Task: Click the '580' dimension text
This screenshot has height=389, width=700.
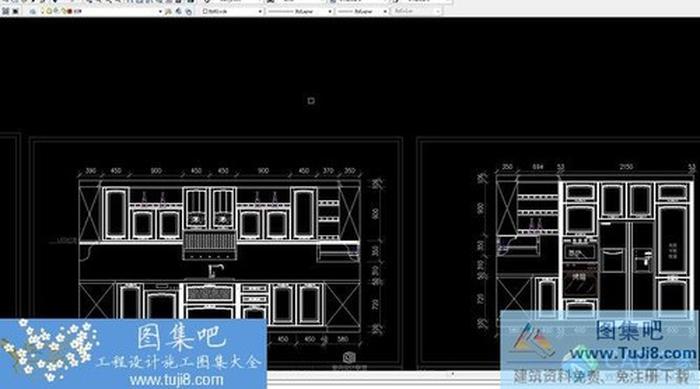Action: [x=342, y=339]
